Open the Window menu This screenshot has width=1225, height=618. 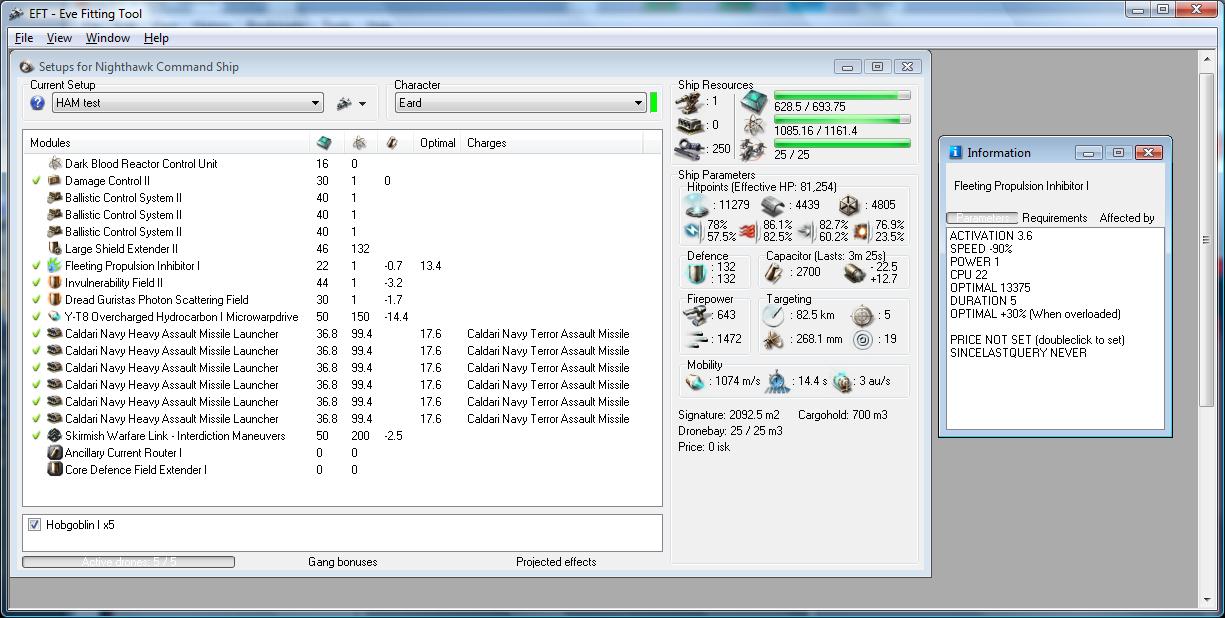coord(107,38)
